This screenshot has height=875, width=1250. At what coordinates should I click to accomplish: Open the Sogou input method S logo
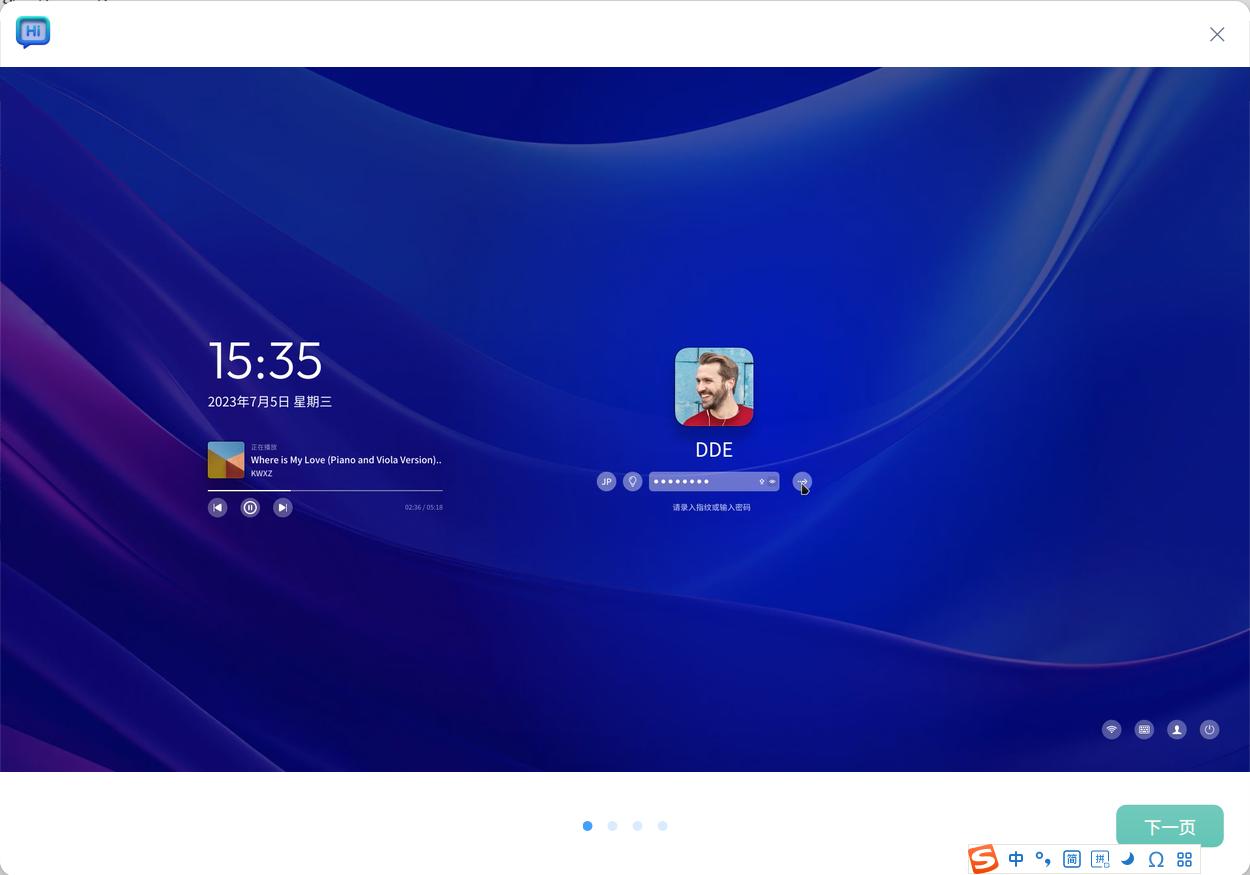[983, 859]
